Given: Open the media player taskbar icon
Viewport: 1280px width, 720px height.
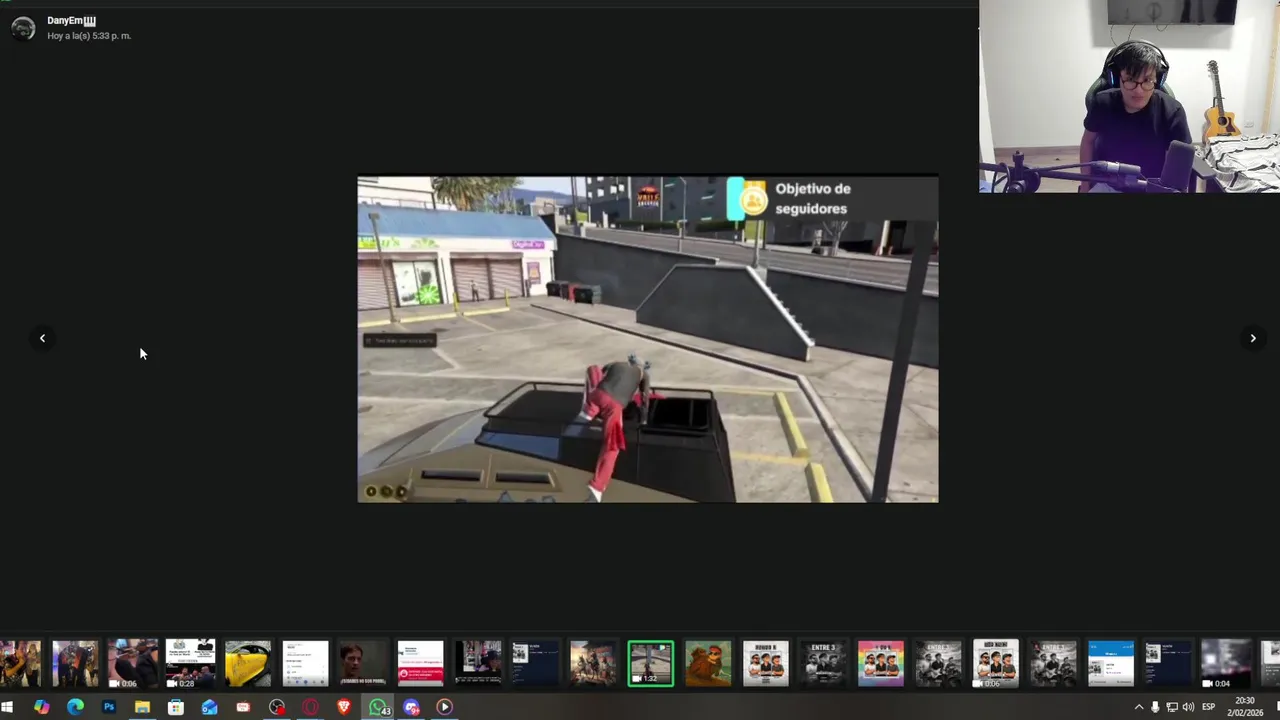Looking at the screenshot, I should click(x=445, y=707).
